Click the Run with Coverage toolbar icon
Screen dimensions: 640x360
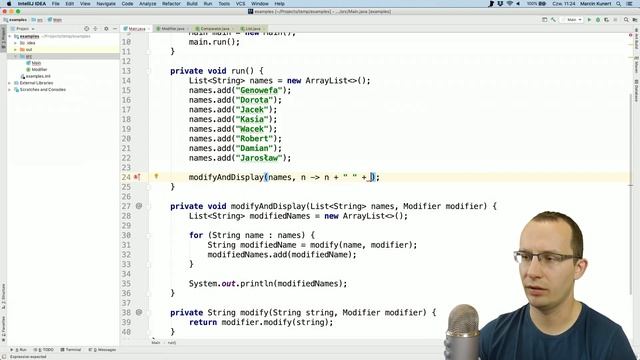point(607,20)
